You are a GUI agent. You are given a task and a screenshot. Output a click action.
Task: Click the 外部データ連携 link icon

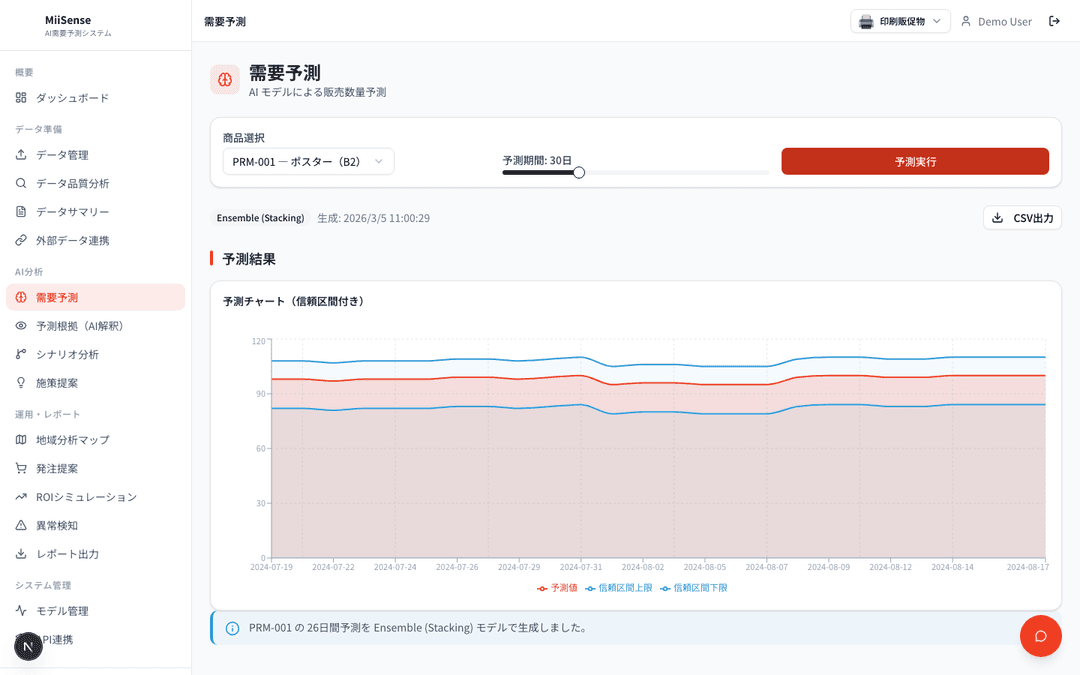point(21,240)
